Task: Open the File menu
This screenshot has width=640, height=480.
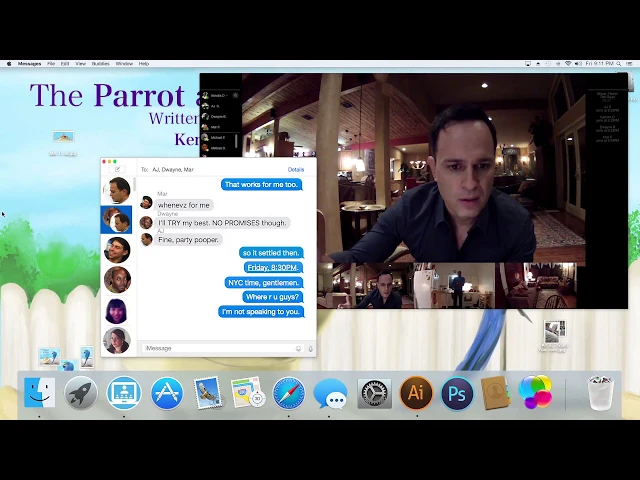Action: [51, 64]
